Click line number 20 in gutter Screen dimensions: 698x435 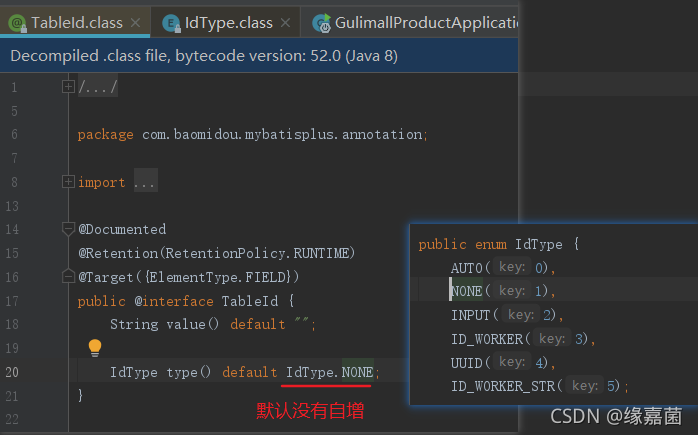(12, 372)
